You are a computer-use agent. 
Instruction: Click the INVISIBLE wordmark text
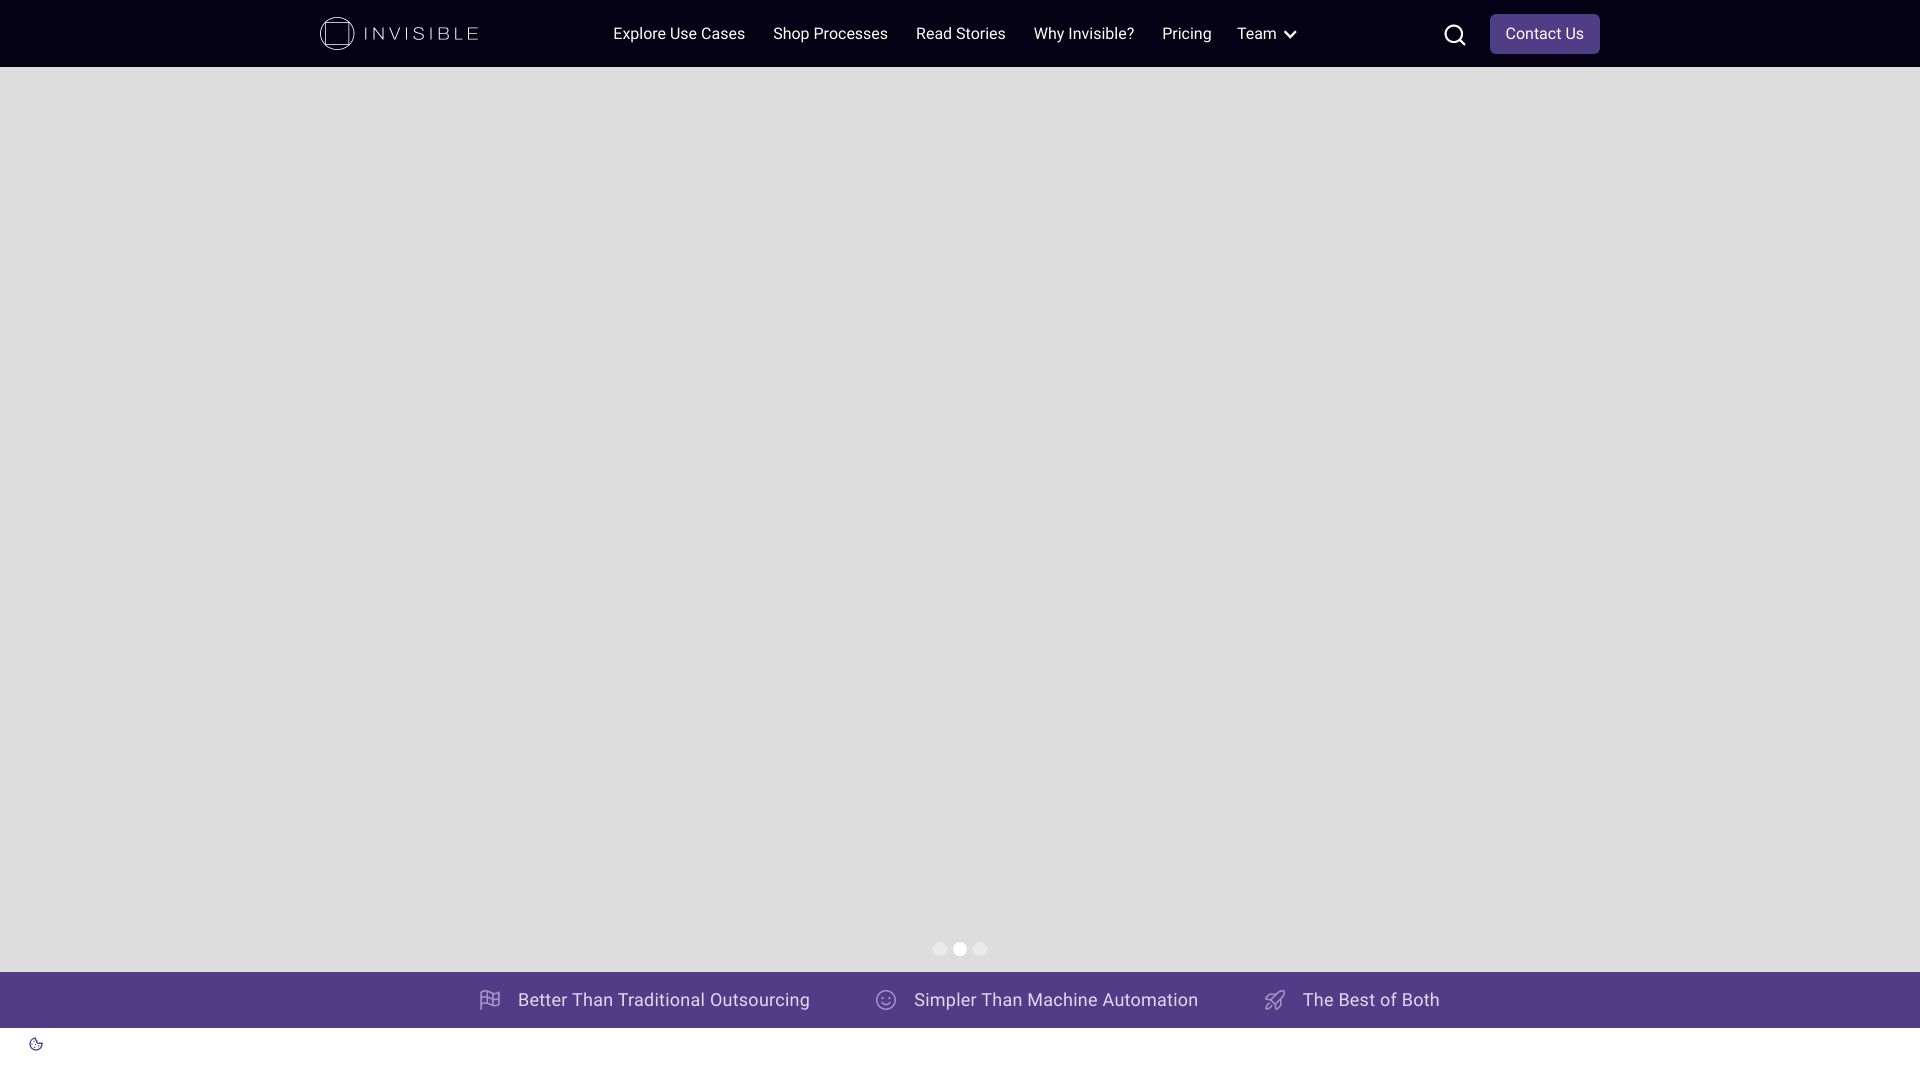coord(421,34)
